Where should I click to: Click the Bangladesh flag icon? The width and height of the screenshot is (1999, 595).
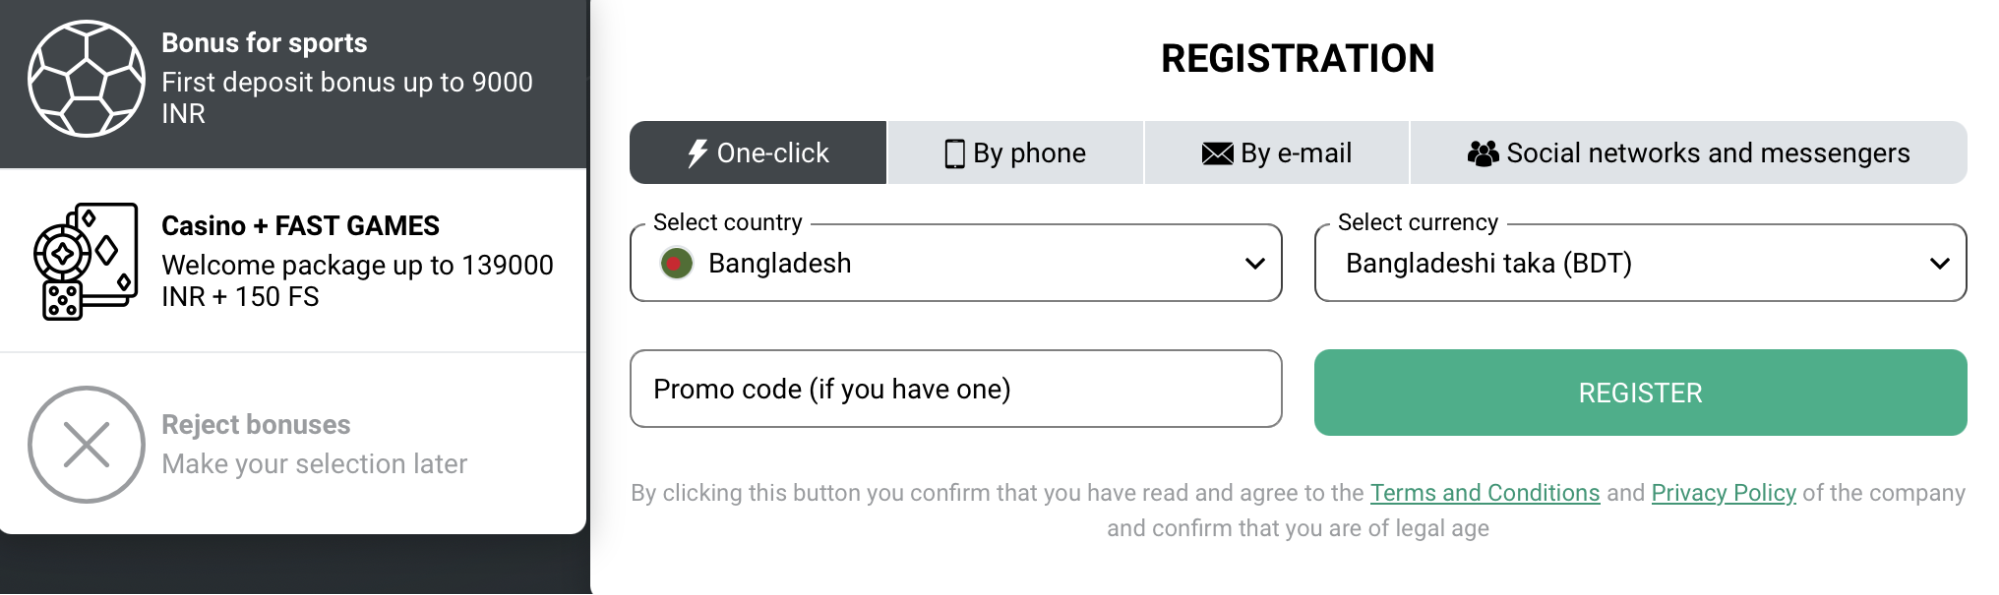pyautogui.click(x=676, y=263)
